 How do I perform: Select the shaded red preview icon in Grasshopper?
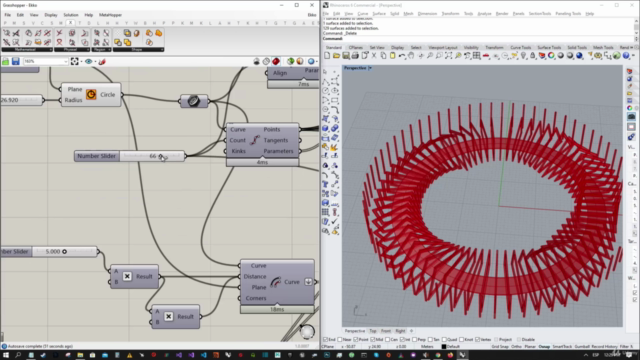coord(276,61)
